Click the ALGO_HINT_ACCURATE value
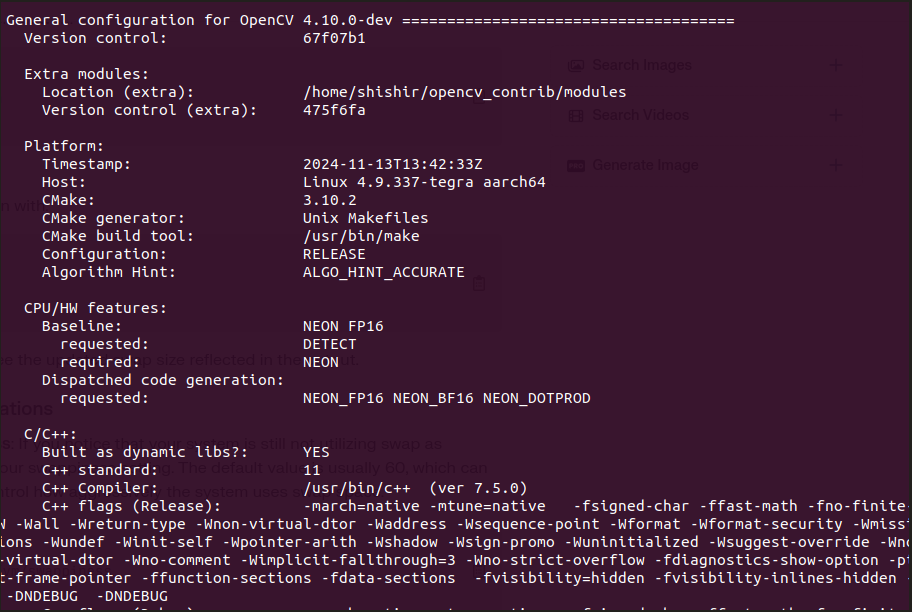Image resolution: width=912 pixels, height=612 pixels. 383,272
